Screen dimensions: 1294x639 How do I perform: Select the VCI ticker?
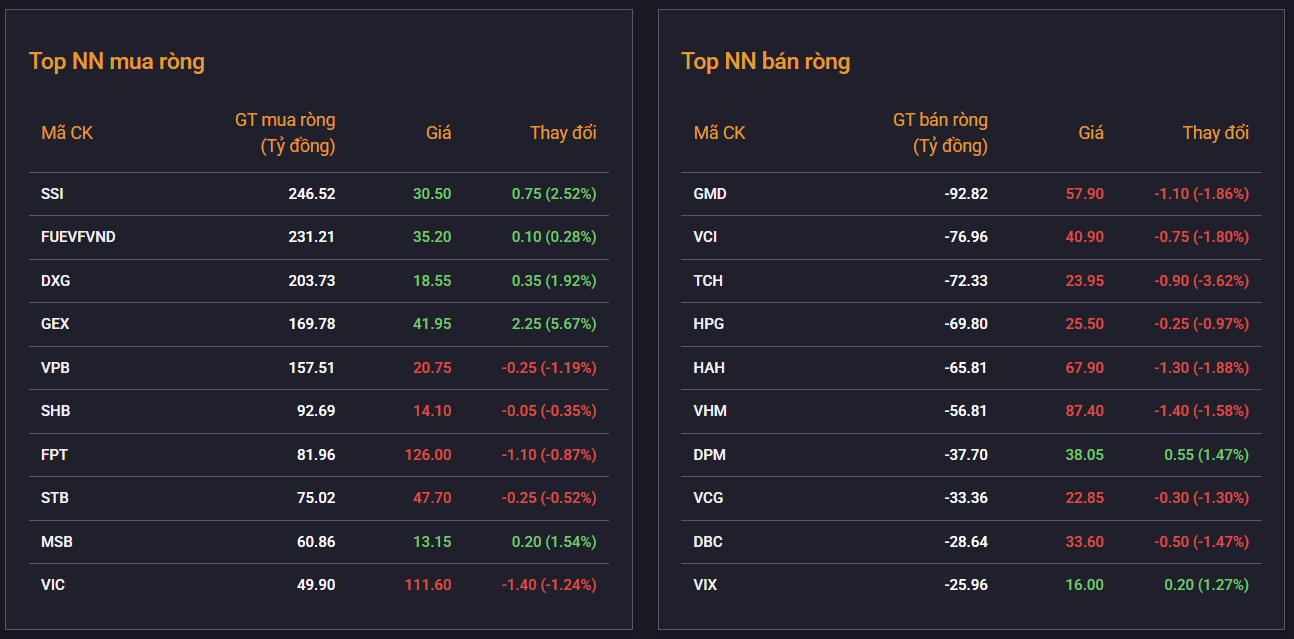[x=705, y=237]
